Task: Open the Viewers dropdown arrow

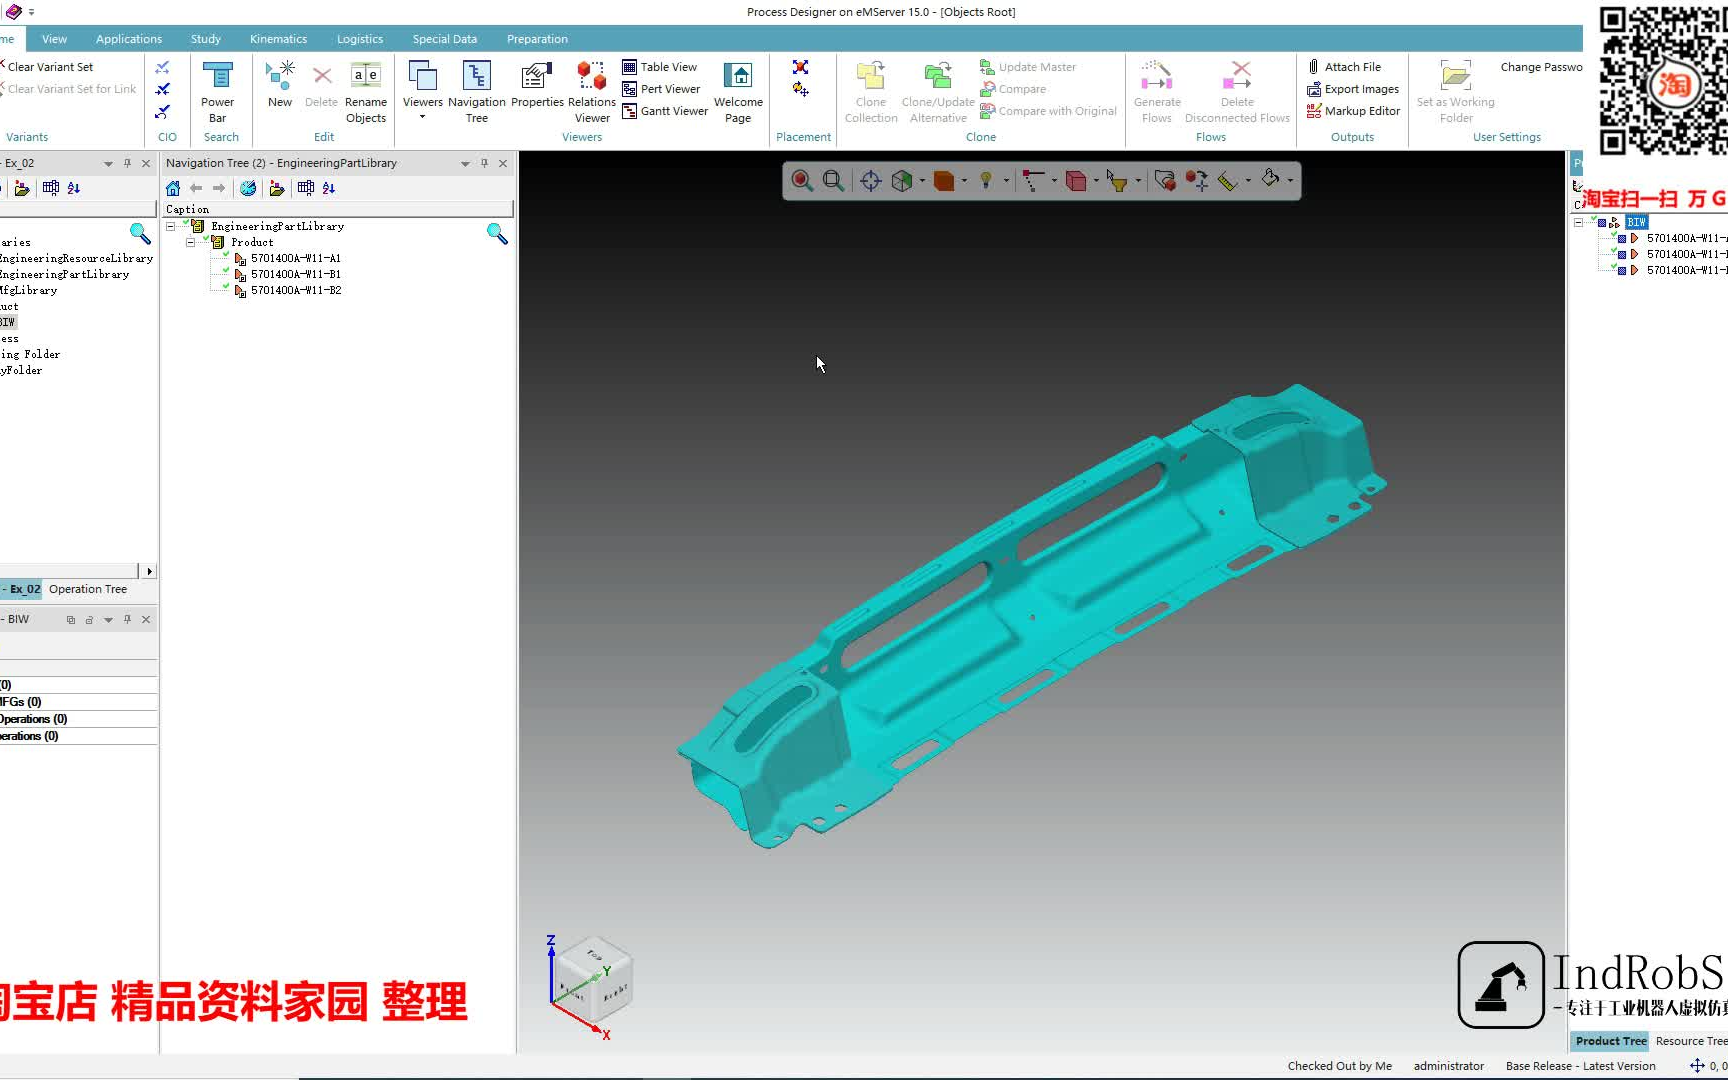Action: (x=422, y=117)
